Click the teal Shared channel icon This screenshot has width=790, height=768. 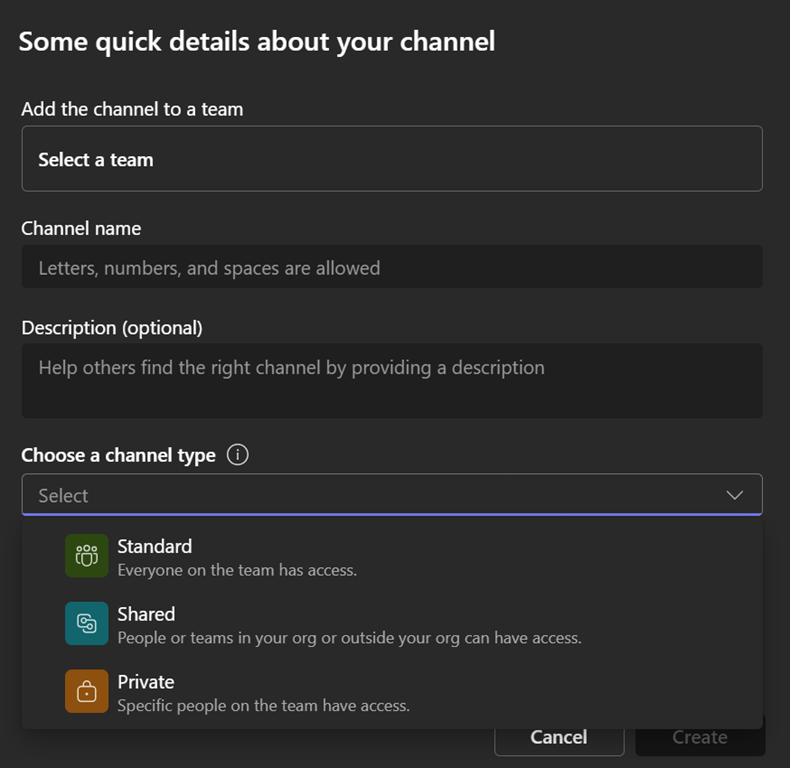(87, 624)
